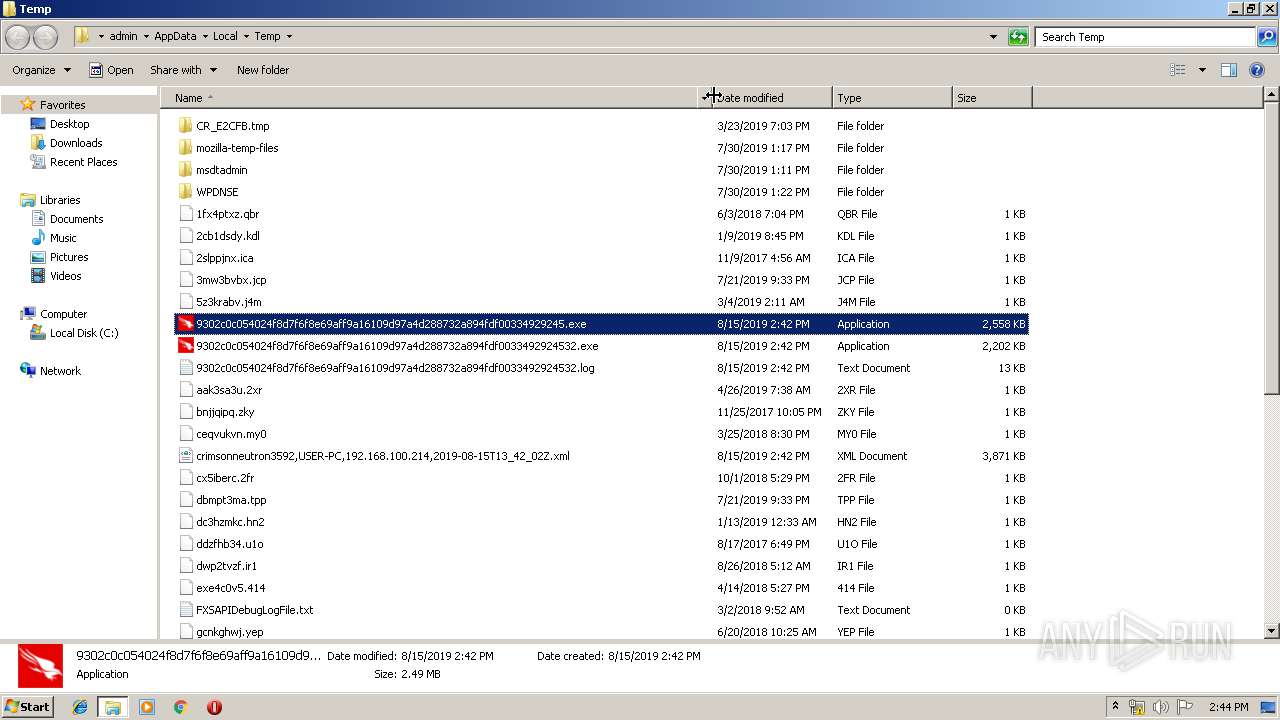Refresh the Temp folder view

1018,37
